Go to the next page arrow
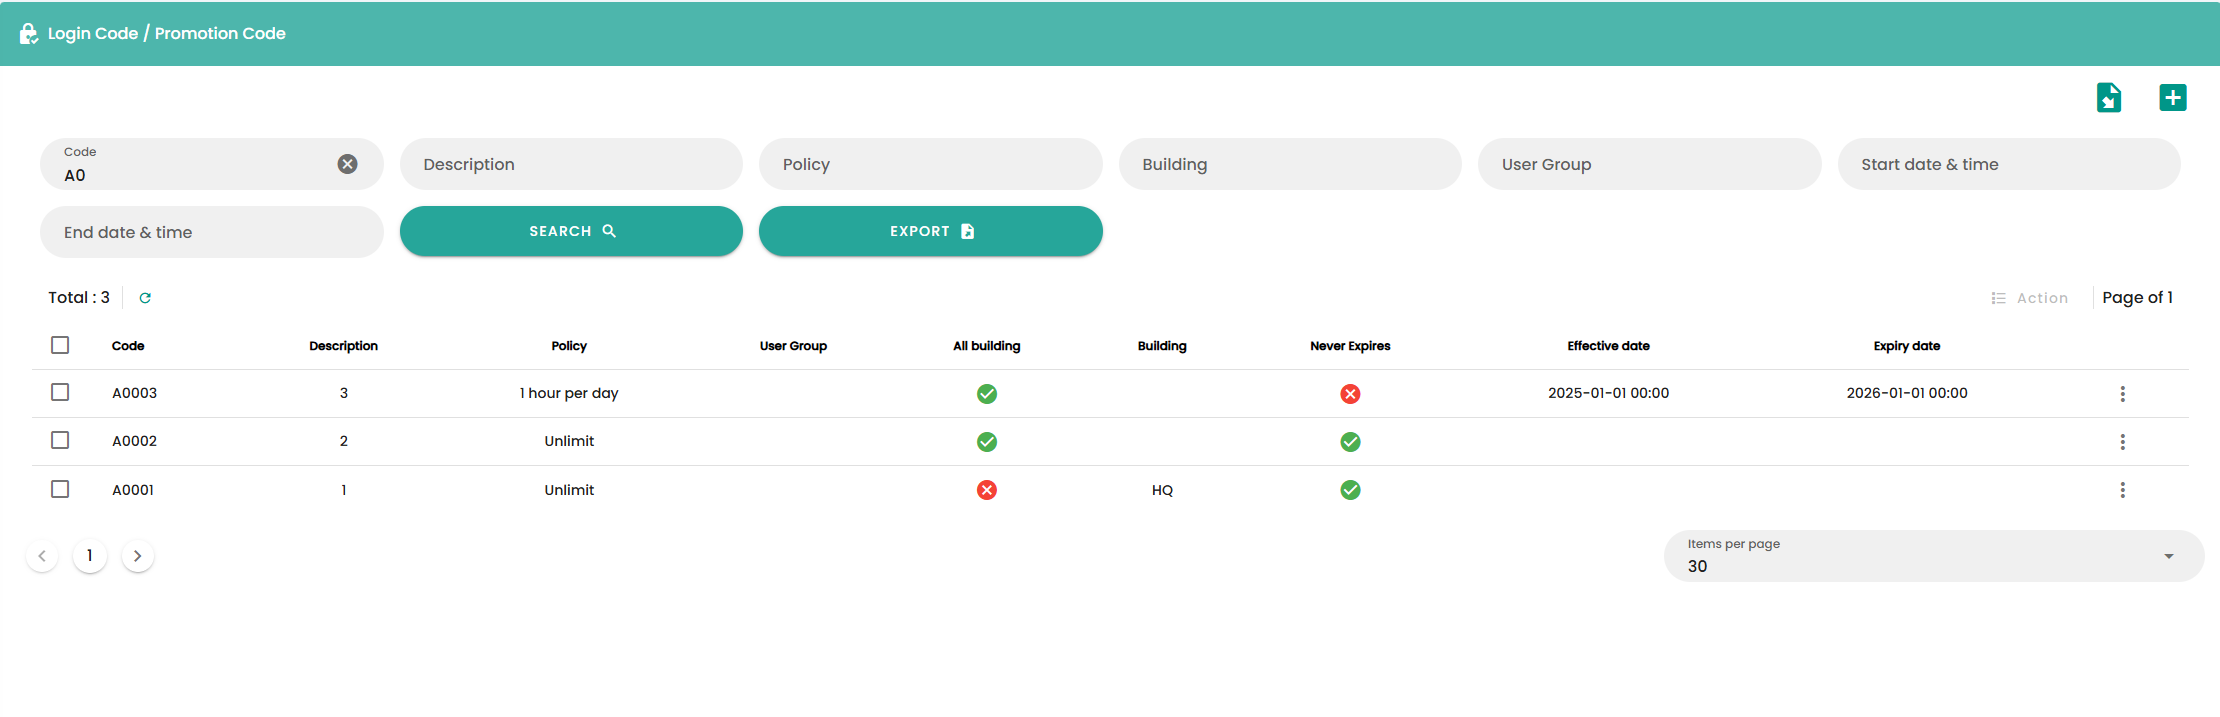The height and width of the screenshot is (717, 2220). 138,556
